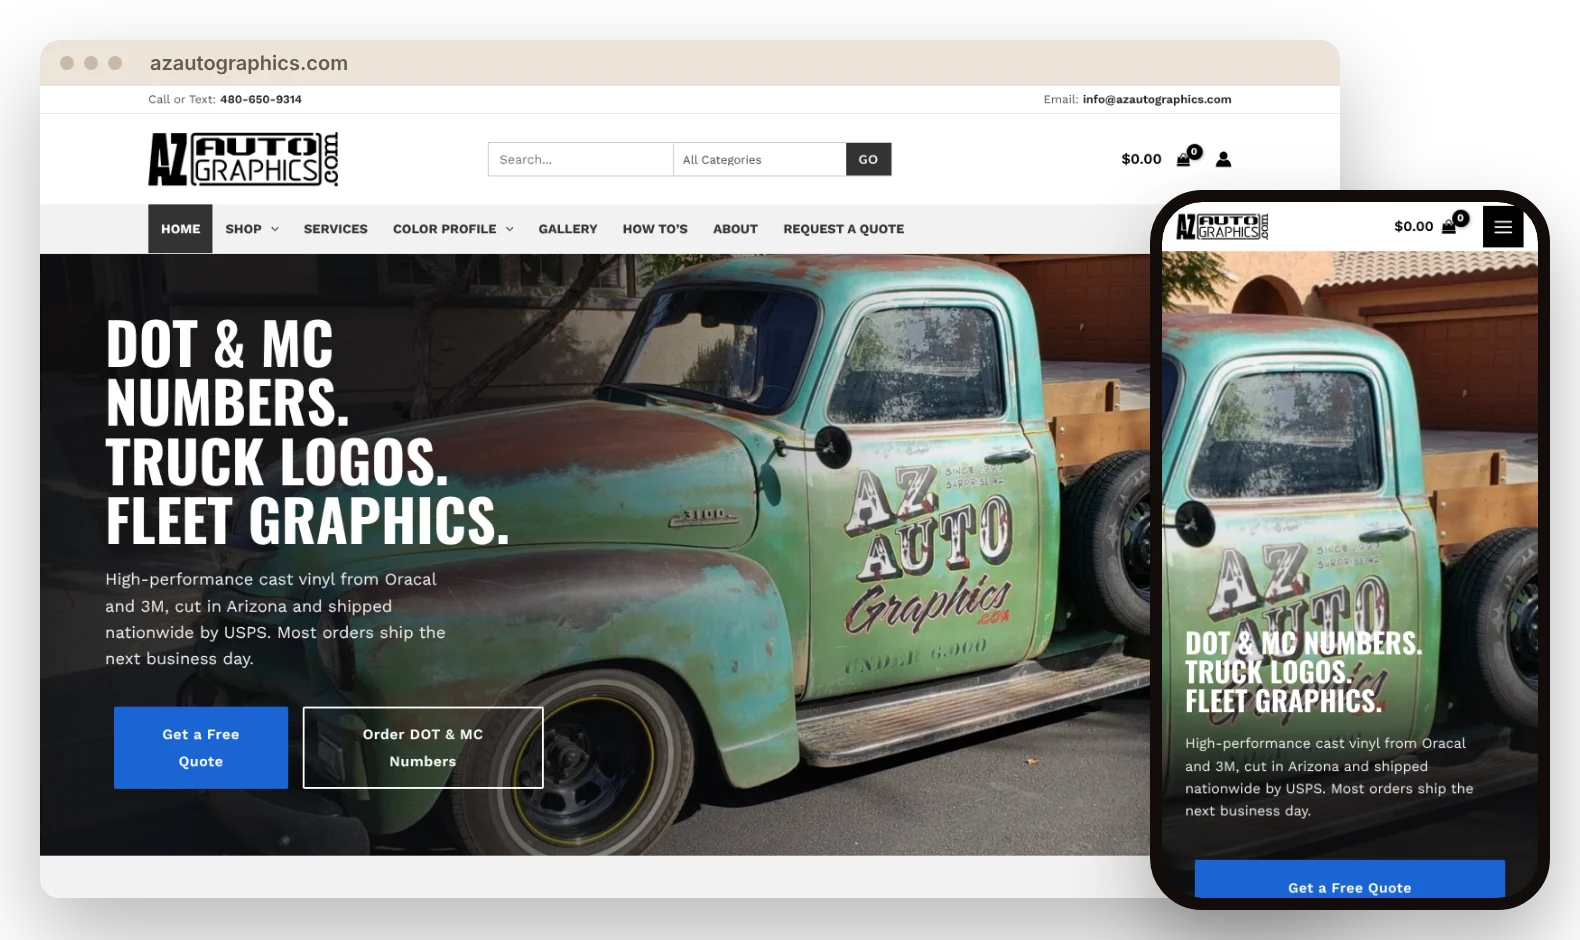Open the HOW TO'S nav item
Viewport: 1580px width, 940px height.
click(655, 229)
